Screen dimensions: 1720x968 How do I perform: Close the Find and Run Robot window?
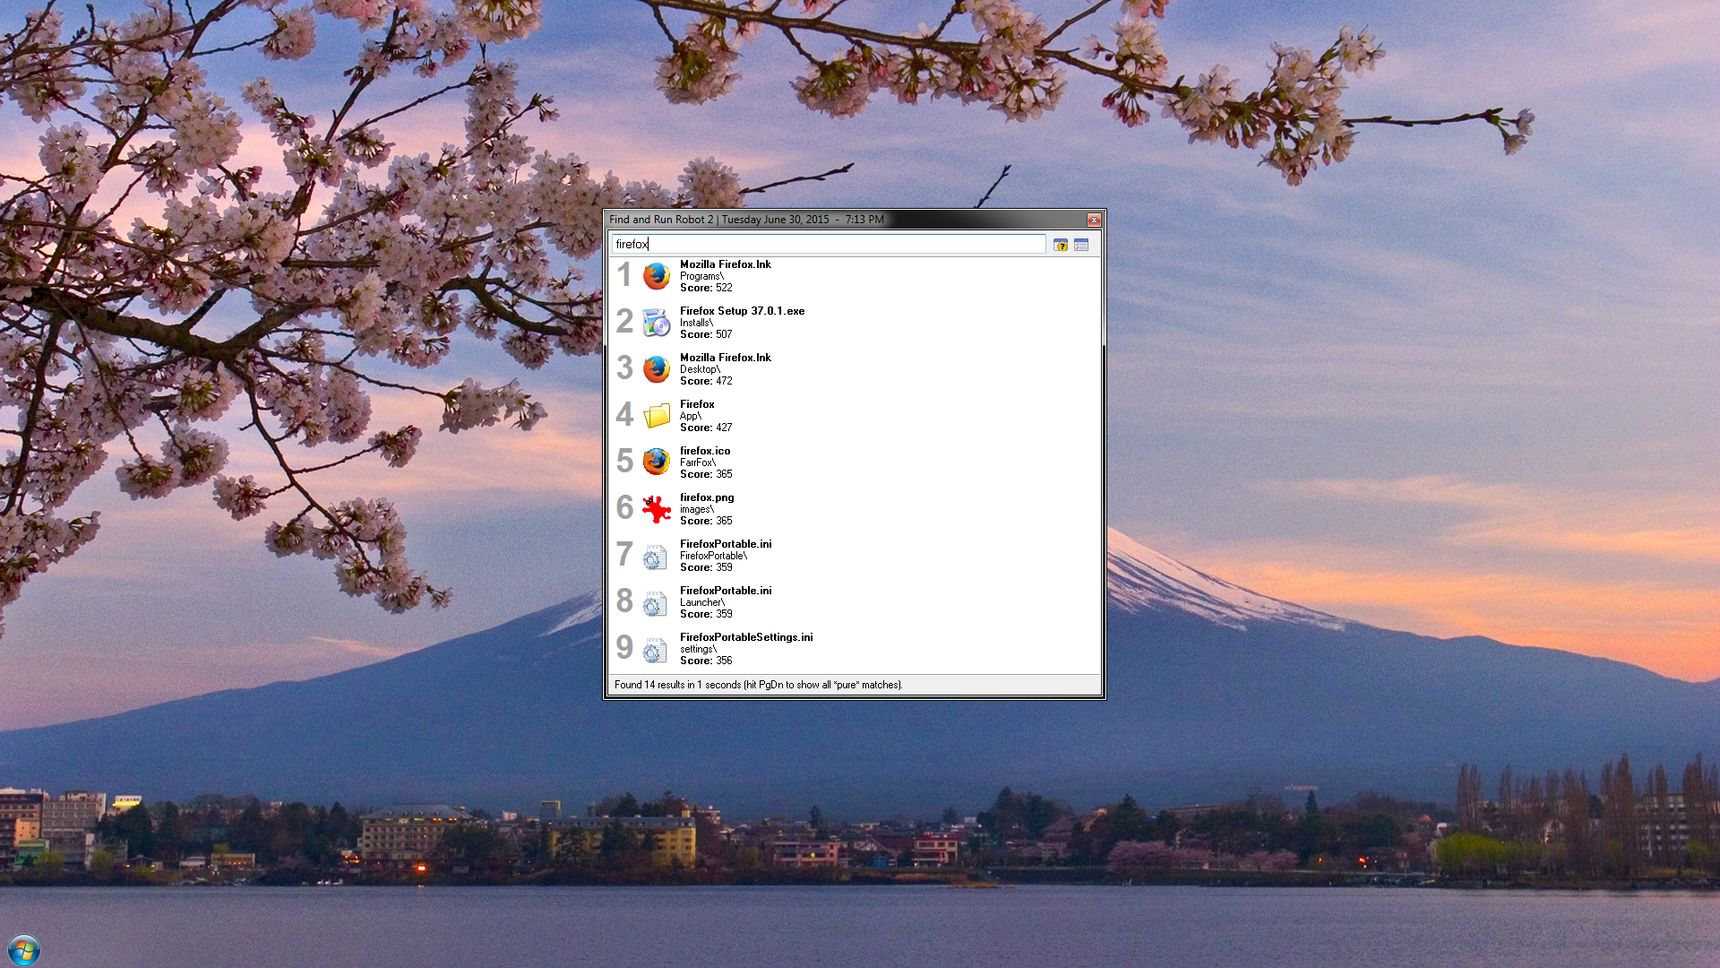[1094, 220]
